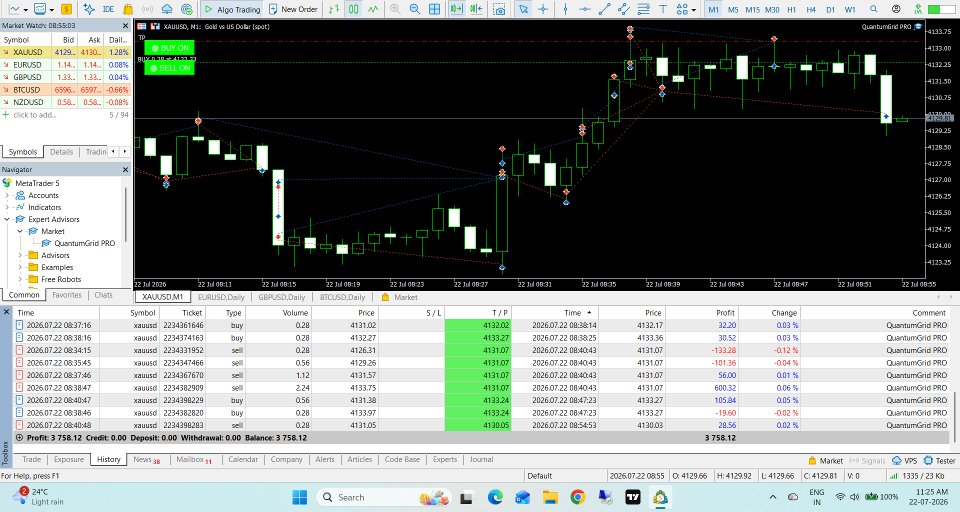
Task: Click the Market shopping bag toolbar icon
Action: pos(128,9)
